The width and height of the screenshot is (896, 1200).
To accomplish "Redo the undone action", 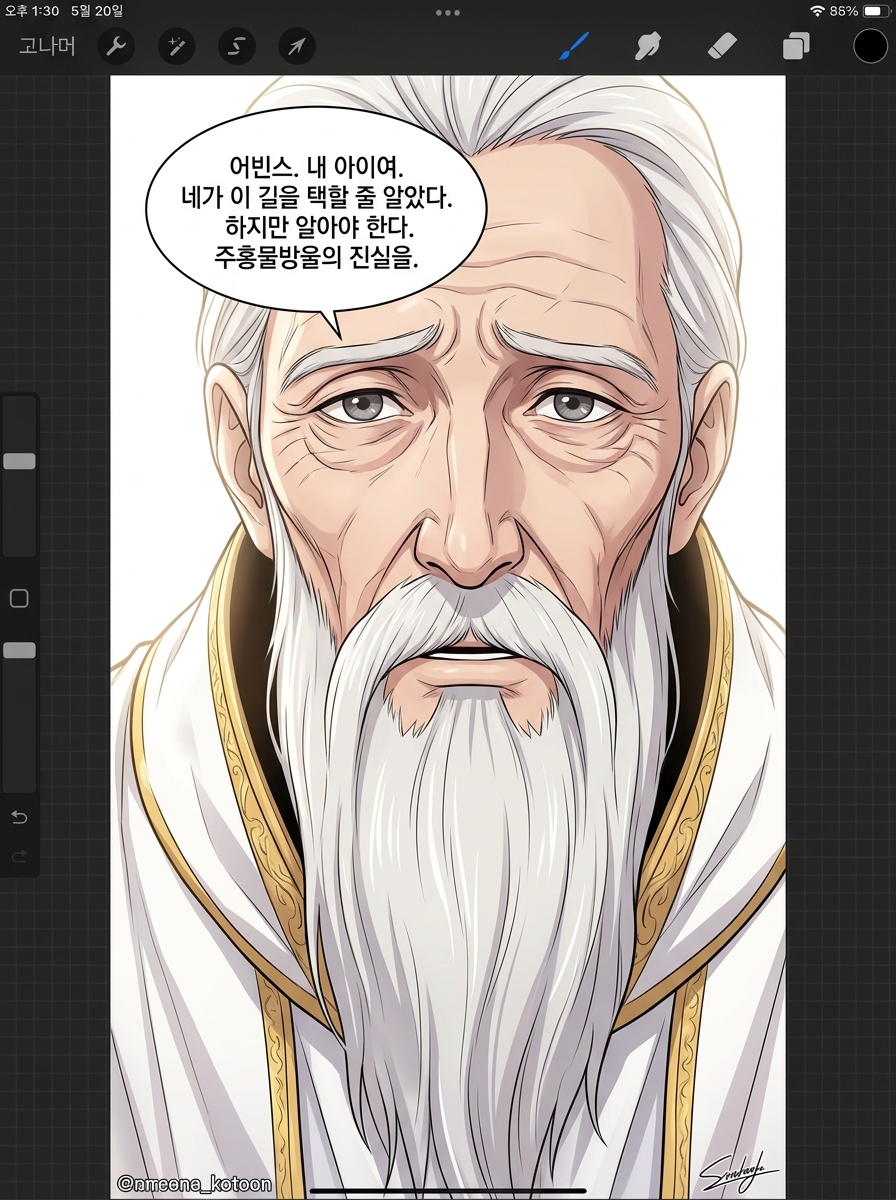I will (x=19, y=856).
